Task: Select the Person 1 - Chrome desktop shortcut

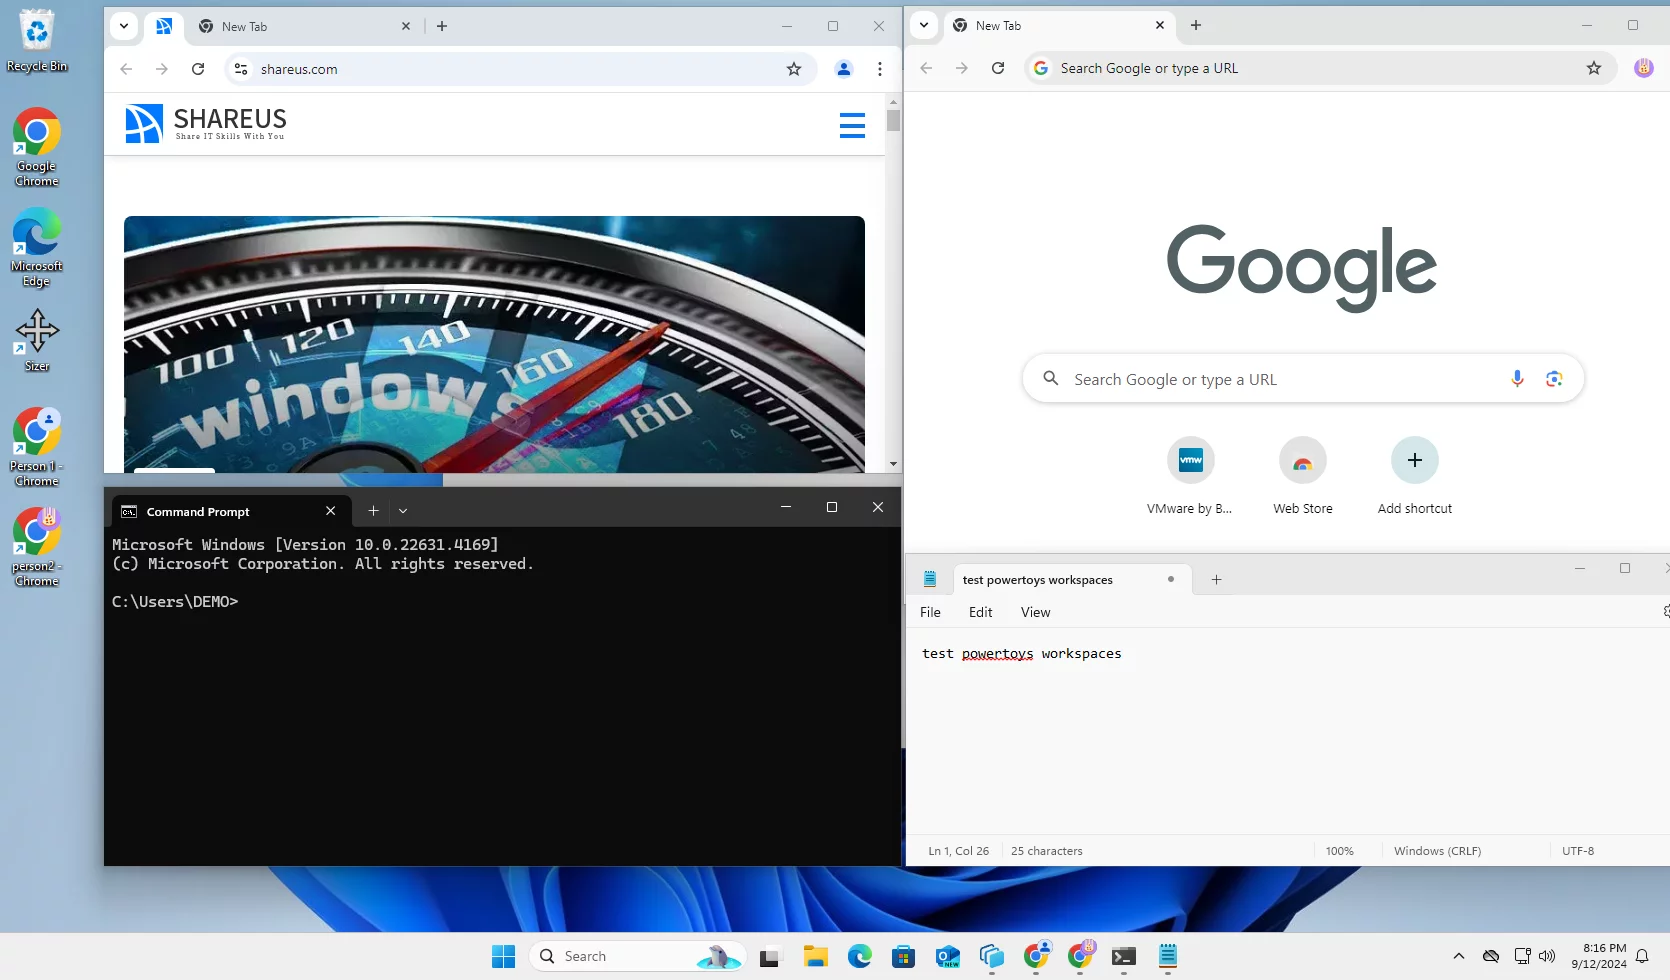Action: pos(37,447)
